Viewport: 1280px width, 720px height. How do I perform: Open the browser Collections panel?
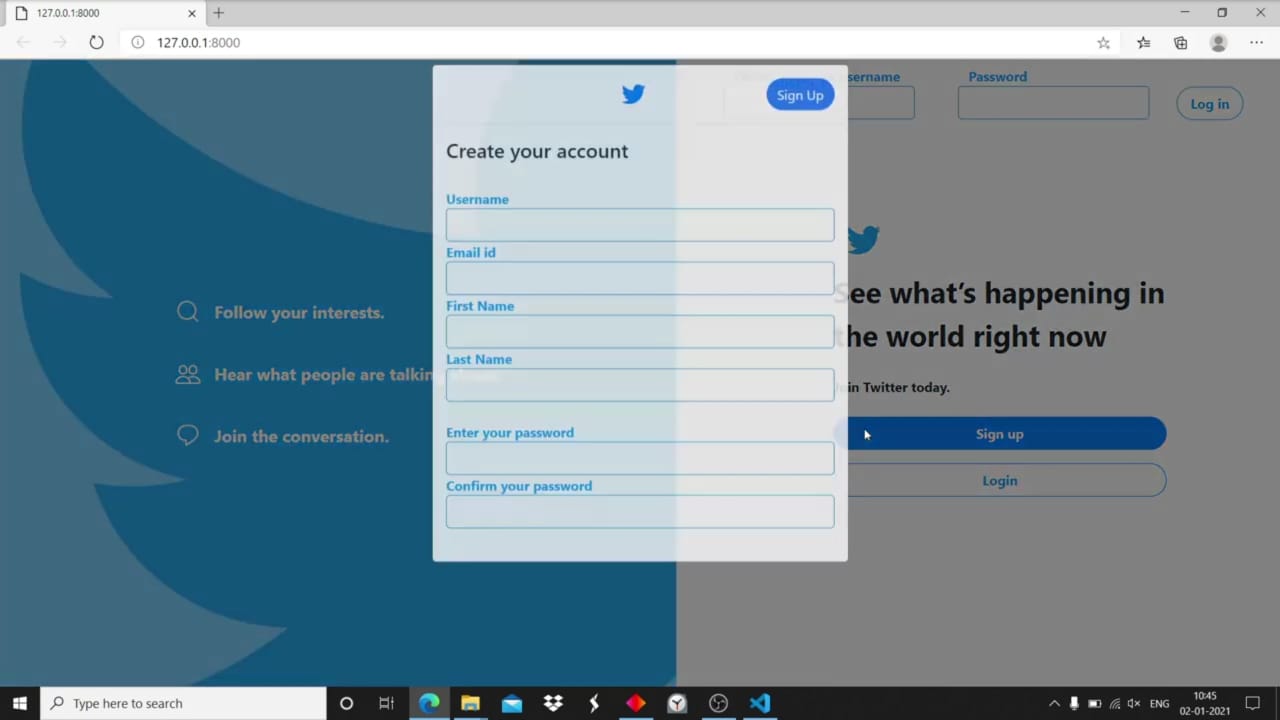[1181, 42]
